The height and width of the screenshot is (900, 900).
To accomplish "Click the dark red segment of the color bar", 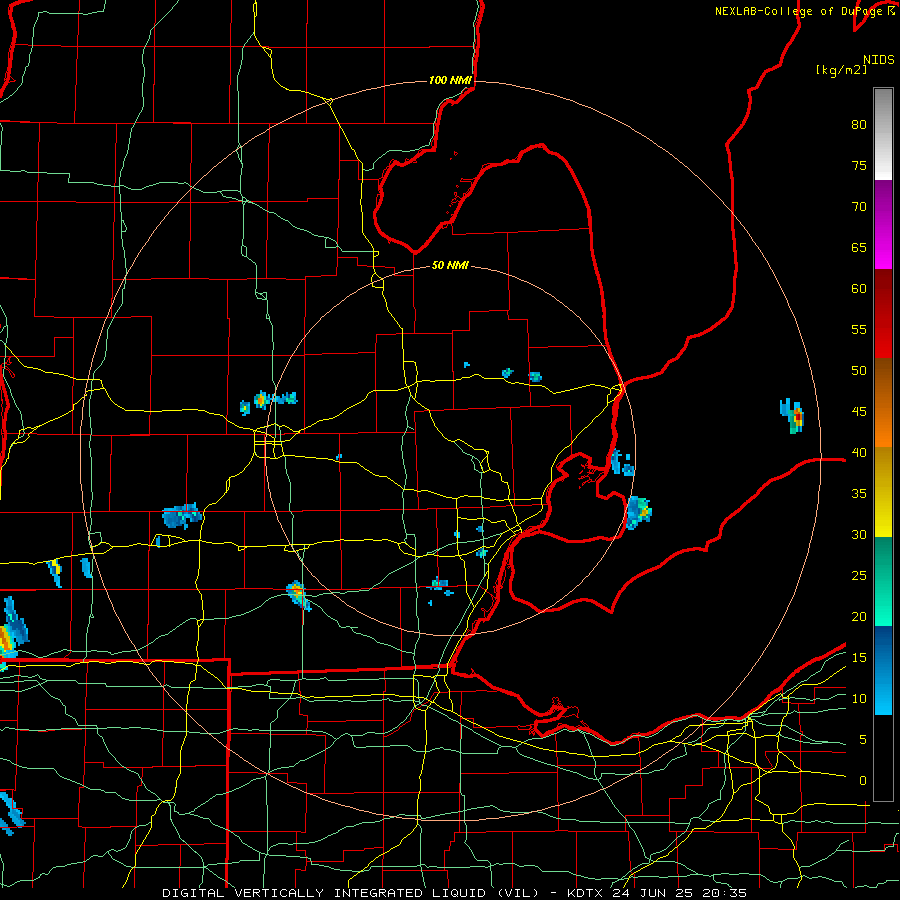I will [x=883, y=313].
